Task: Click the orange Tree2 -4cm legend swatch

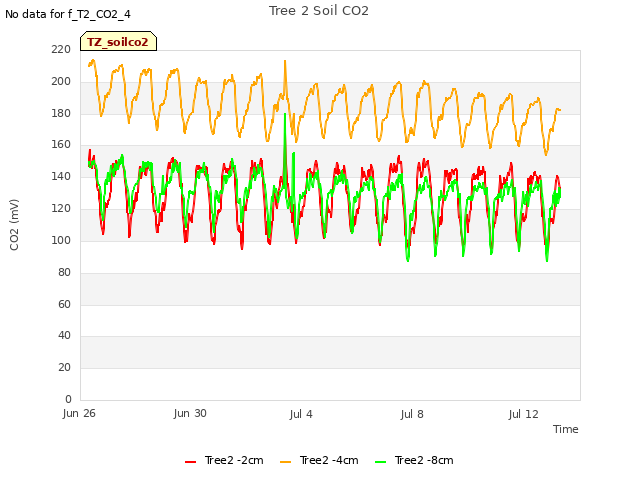Action: point(285,462)
